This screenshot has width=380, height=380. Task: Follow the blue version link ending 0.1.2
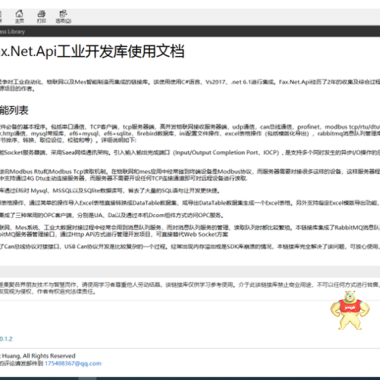point(6,339)
